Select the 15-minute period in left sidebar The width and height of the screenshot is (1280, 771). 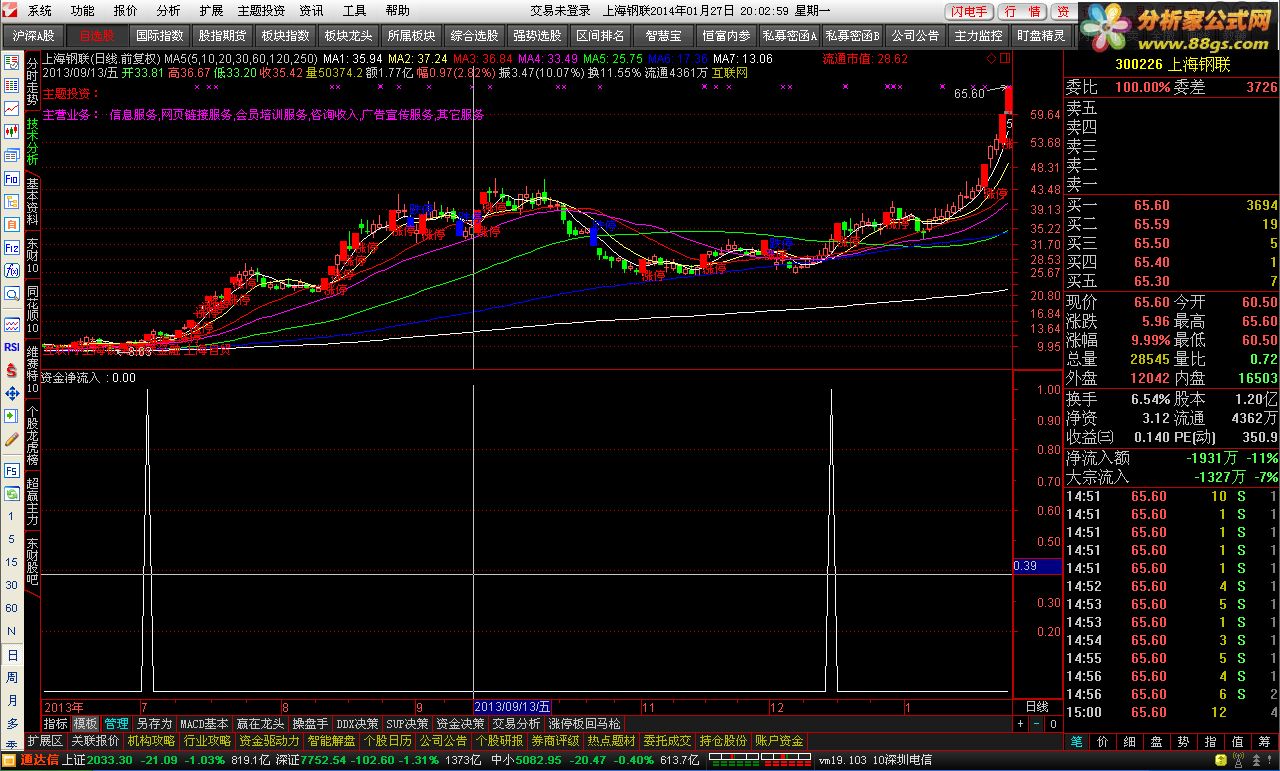[12, 563]
